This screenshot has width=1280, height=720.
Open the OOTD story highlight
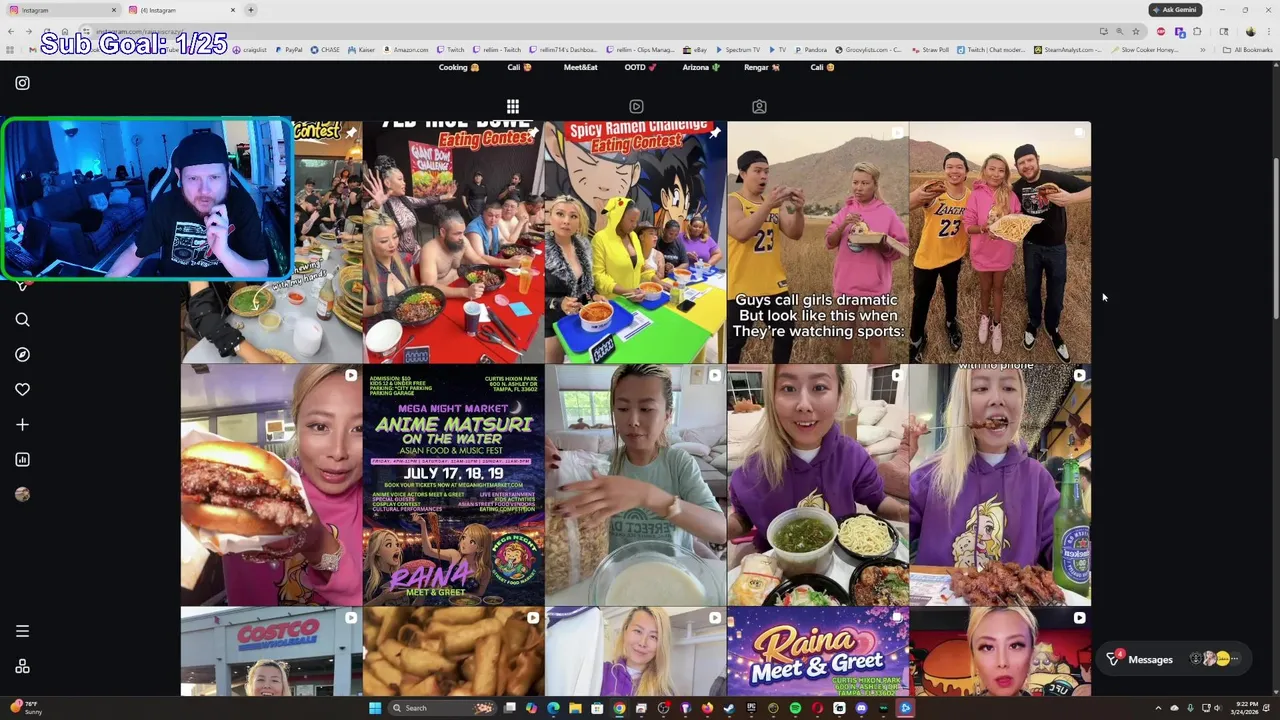tap(640, 67)
